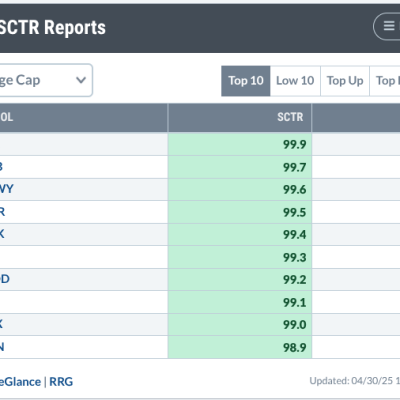
Task: Open the symbol link ending in D
Action: (x=4, y=279)
